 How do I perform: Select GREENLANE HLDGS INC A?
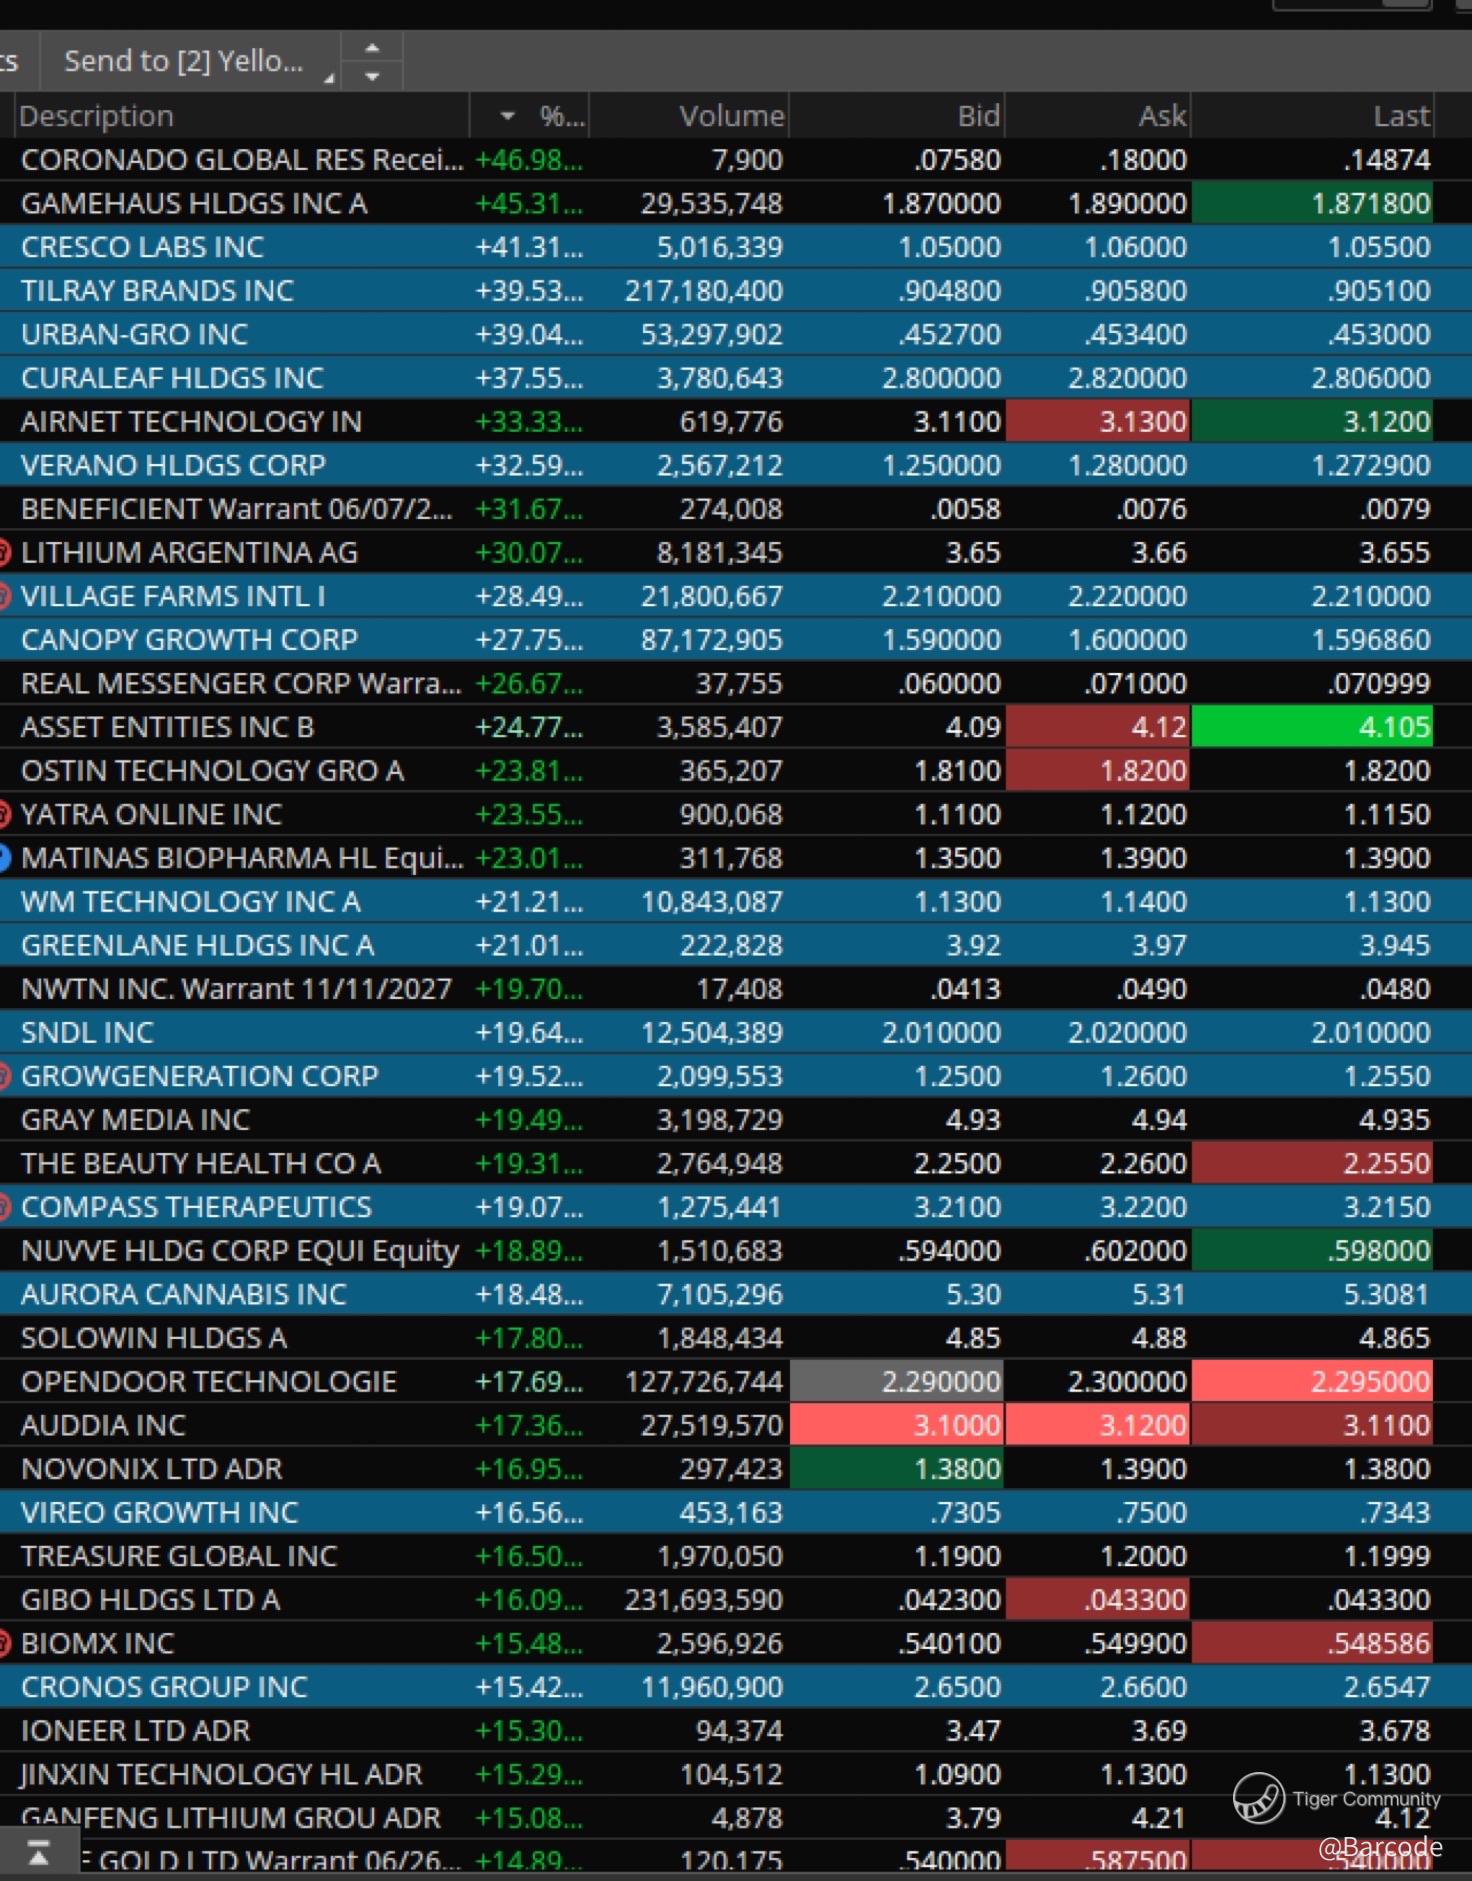197,946
